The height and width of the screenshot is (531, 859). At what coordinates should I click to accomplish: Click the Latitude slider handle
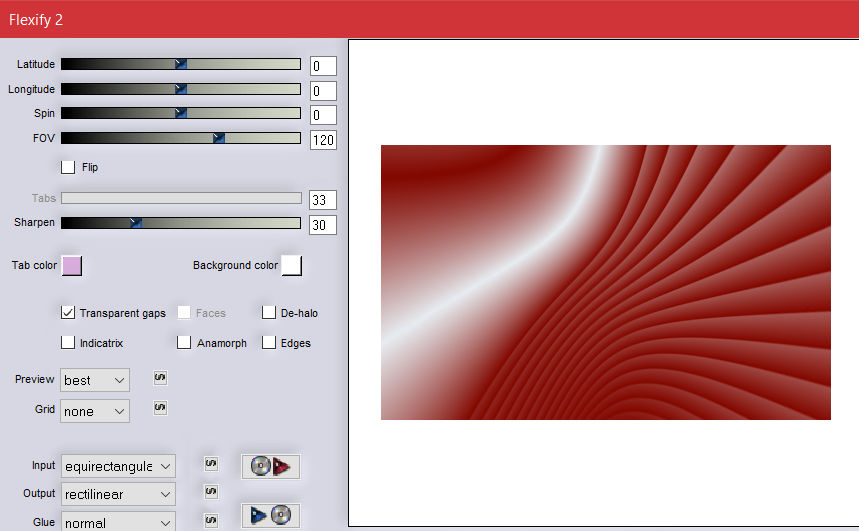[x=181, y=64]
